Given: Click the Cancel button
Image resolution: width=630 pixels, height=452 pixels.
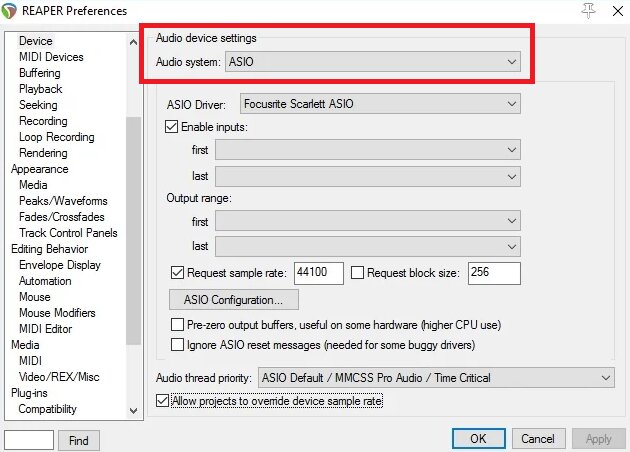Looking at the screenshot, I should click(538, 438).
